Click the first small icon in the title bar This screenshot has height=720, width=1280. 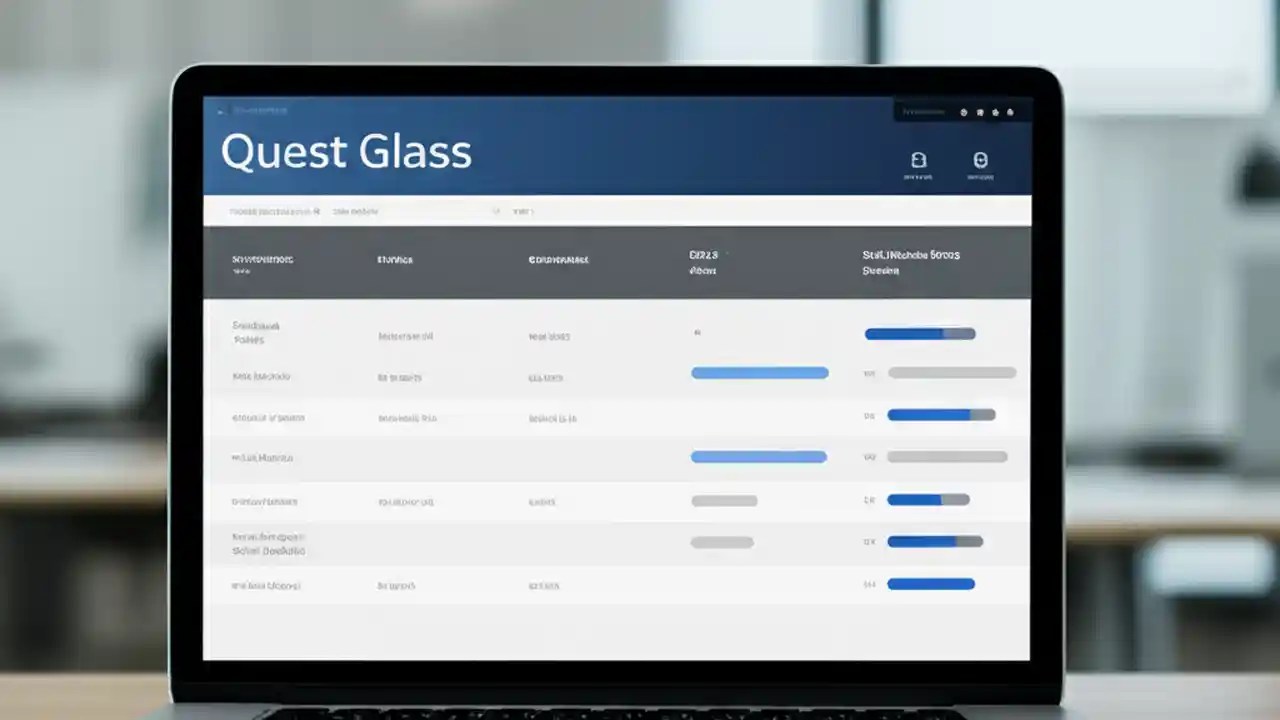(963, 112)
